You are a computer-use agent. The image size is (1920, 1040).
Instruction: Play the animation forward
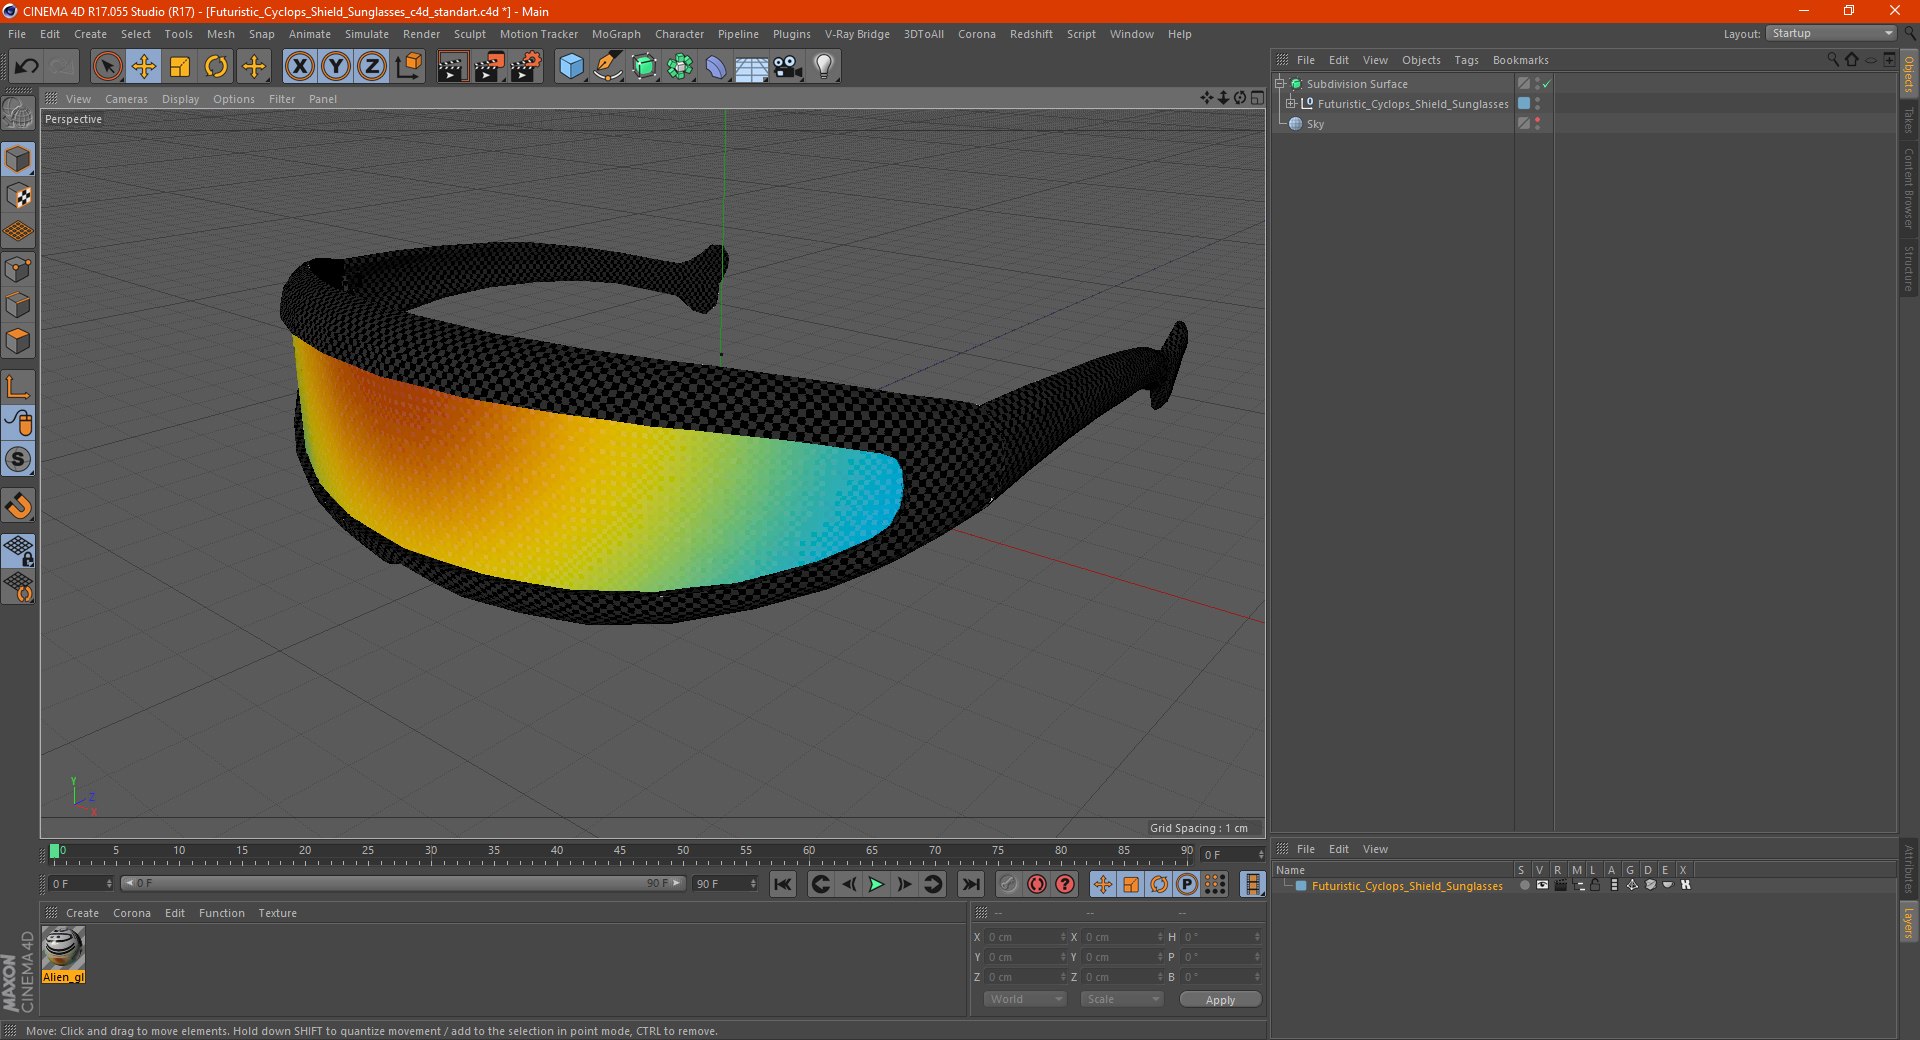click(876, 884)
